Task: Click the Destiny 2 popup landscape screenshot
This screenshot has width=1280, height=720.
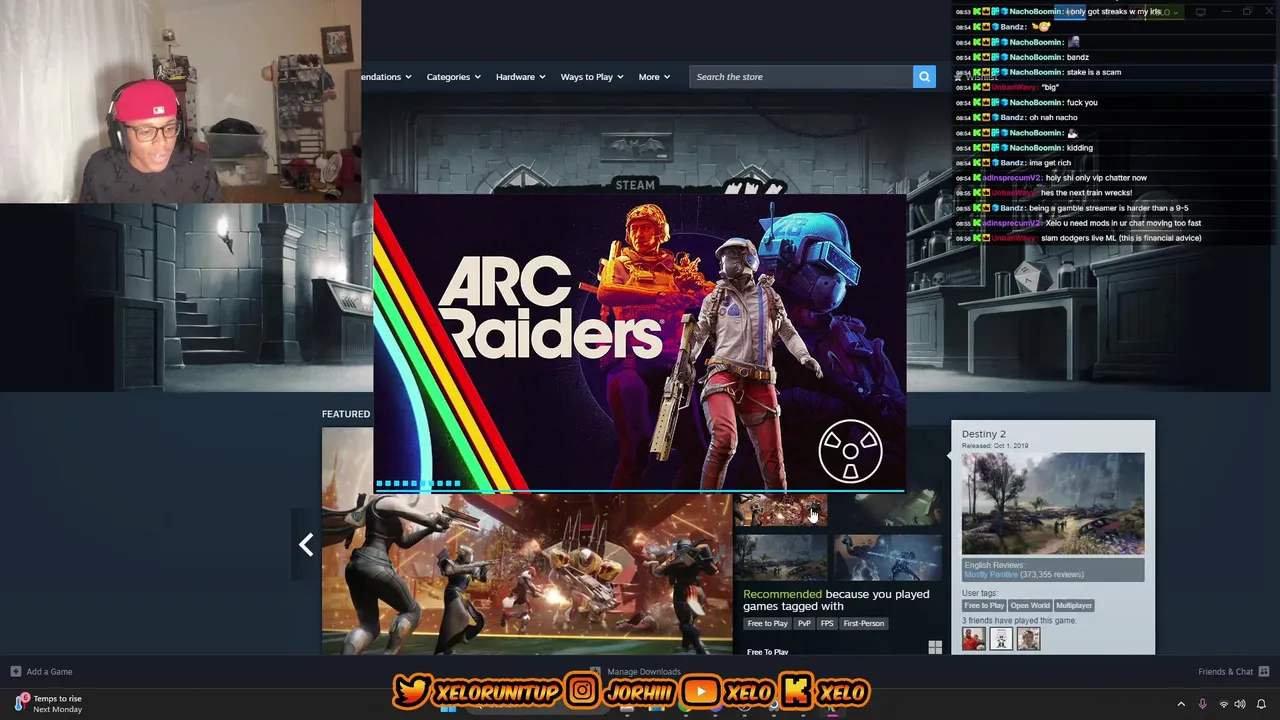Action: click(x=1053, y=503)
